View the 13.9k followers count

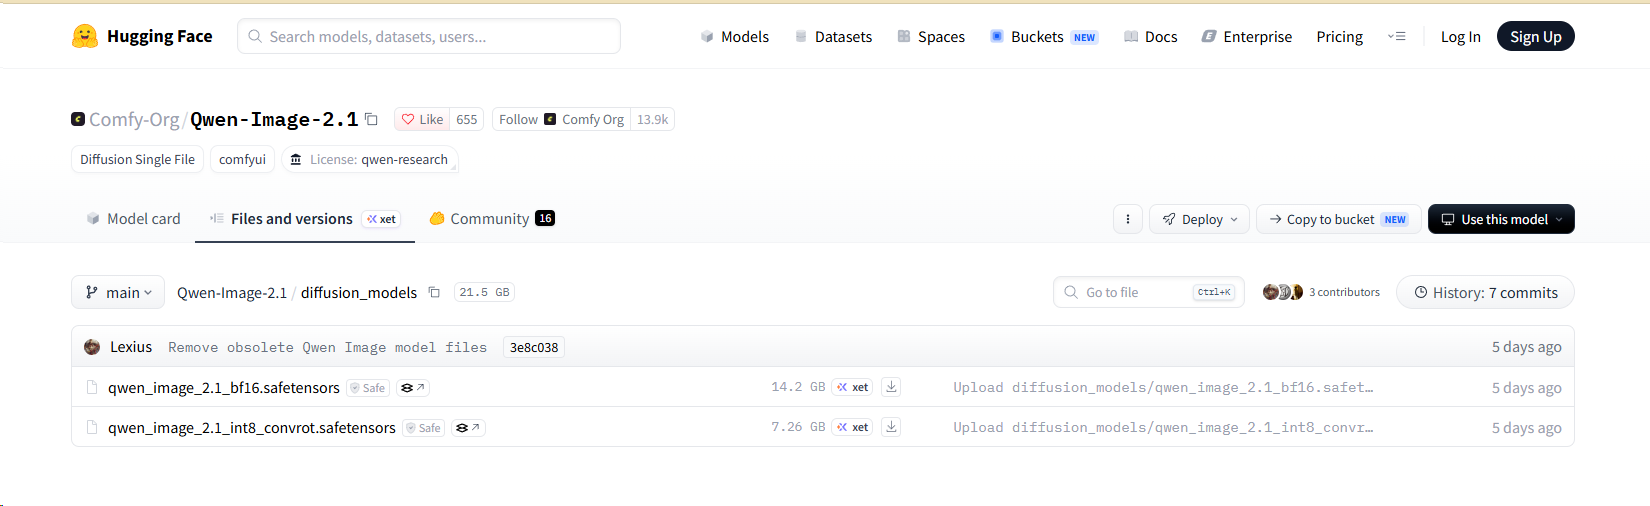pos(653,119)
